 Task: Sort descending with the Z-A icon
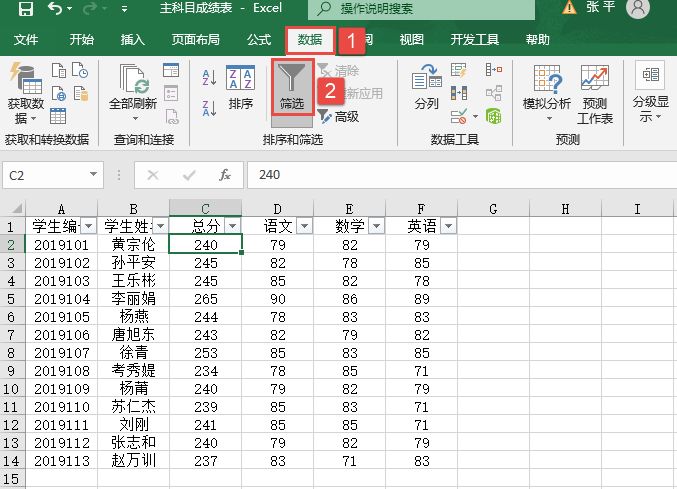click(209, 108)
